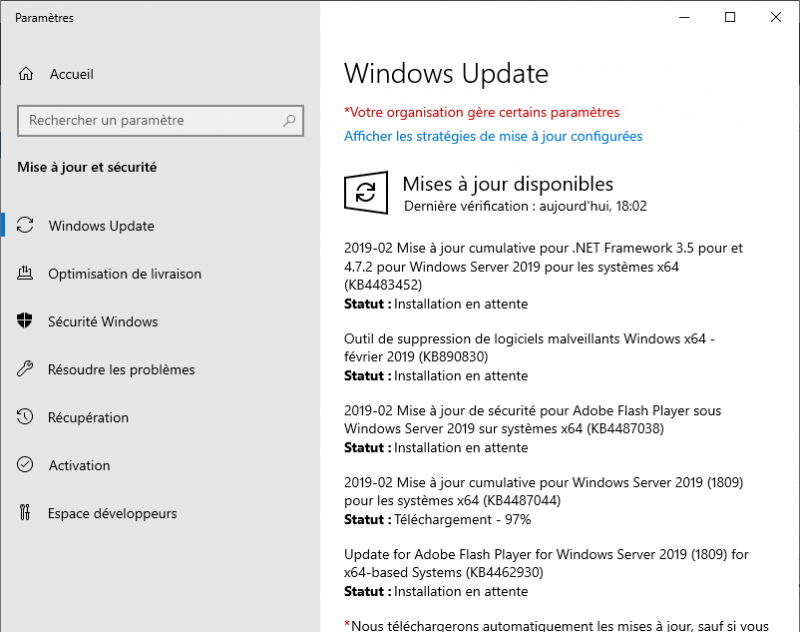Select the Windows Update sync arrows icon

(x=28, y=226)
